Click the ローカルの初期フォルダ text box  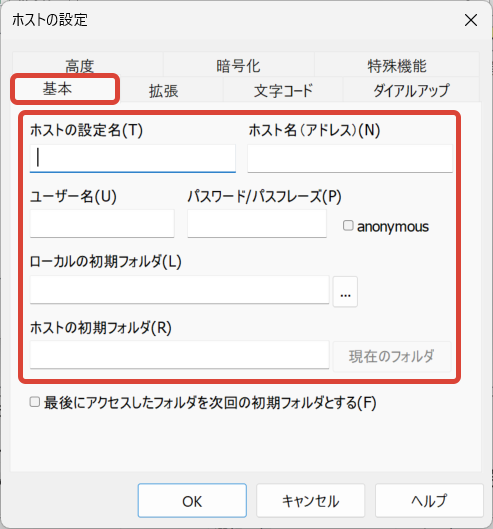coord(180,289)
